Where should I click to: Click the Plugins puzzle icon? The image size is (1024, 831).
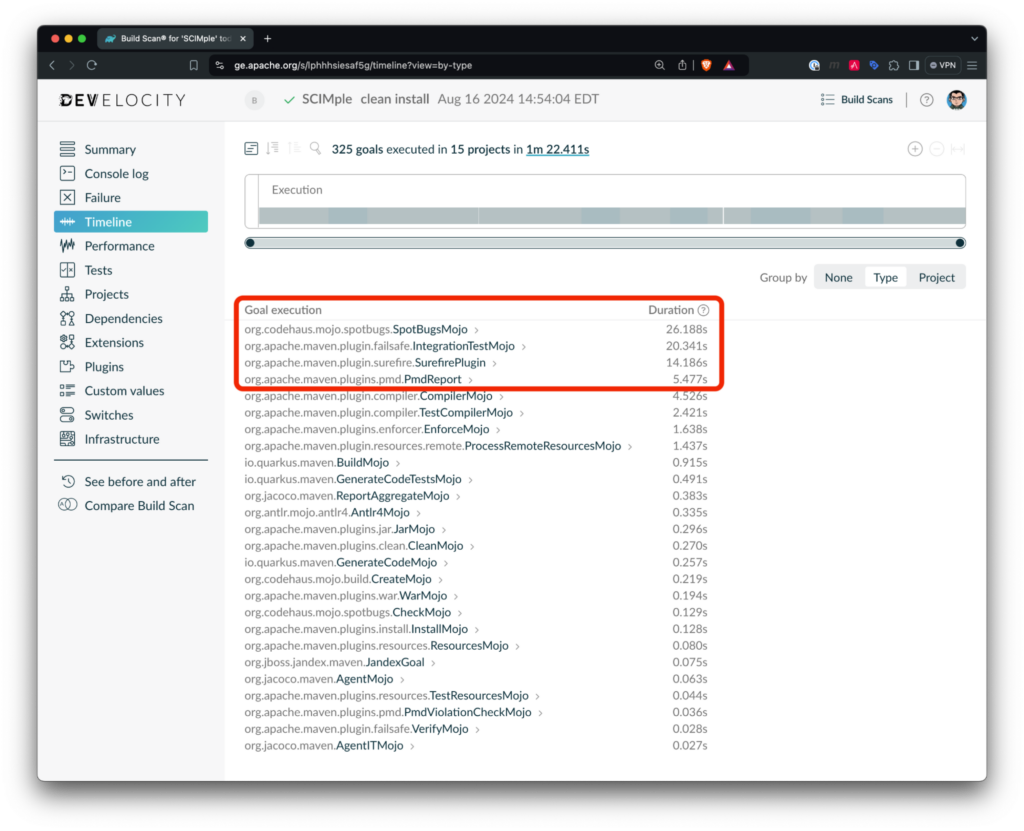point(67,367)
